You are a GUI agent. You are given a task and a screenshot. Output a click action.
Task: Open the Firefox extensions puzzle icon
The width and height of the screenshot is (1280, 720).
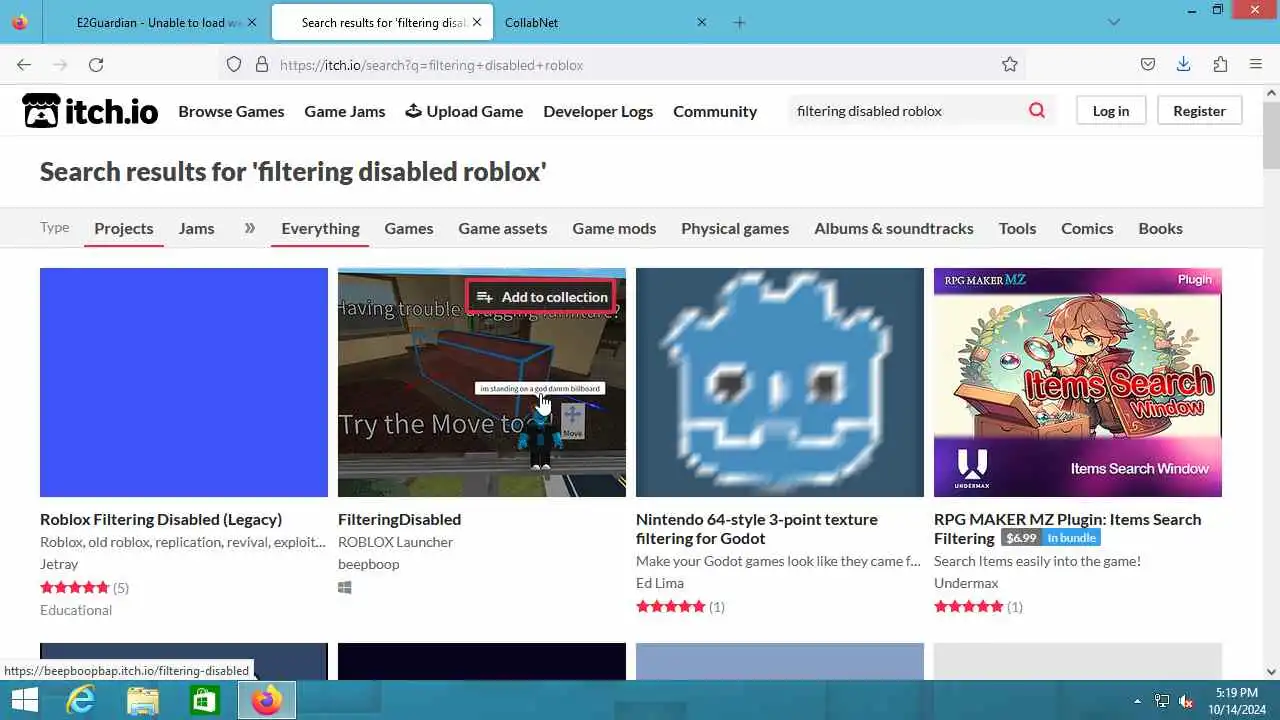(x=1220, y=65)
